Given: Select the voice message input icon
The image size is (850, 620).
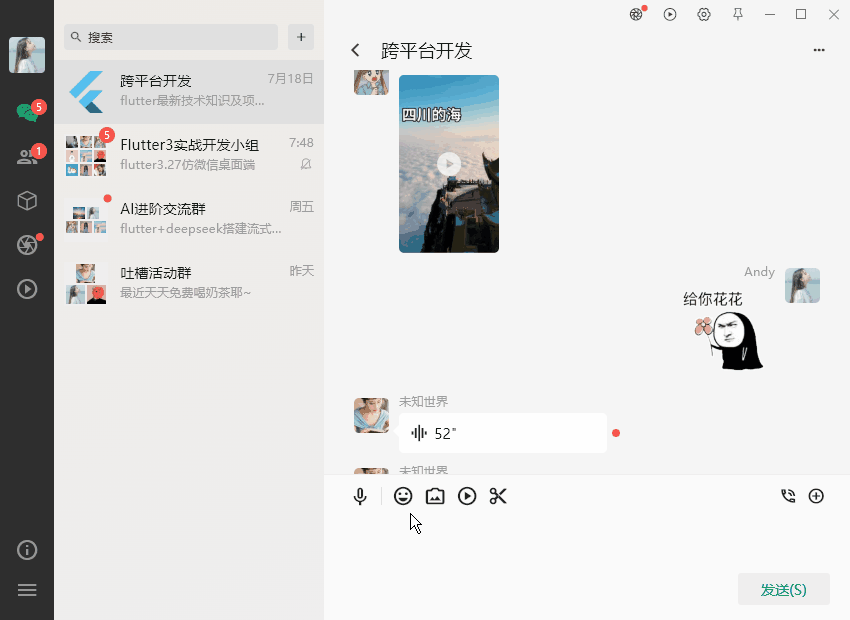Looking at the screenshot, I should (x=360, y=495).
